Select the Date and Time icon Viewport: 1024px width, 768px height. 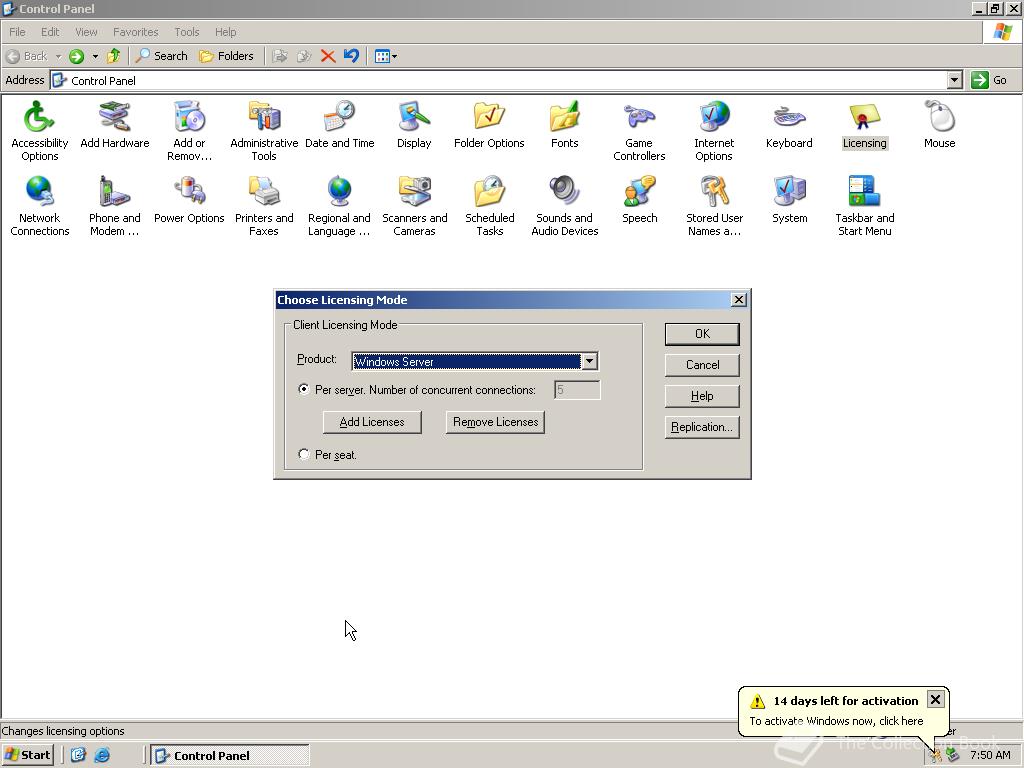coord(340,124)
